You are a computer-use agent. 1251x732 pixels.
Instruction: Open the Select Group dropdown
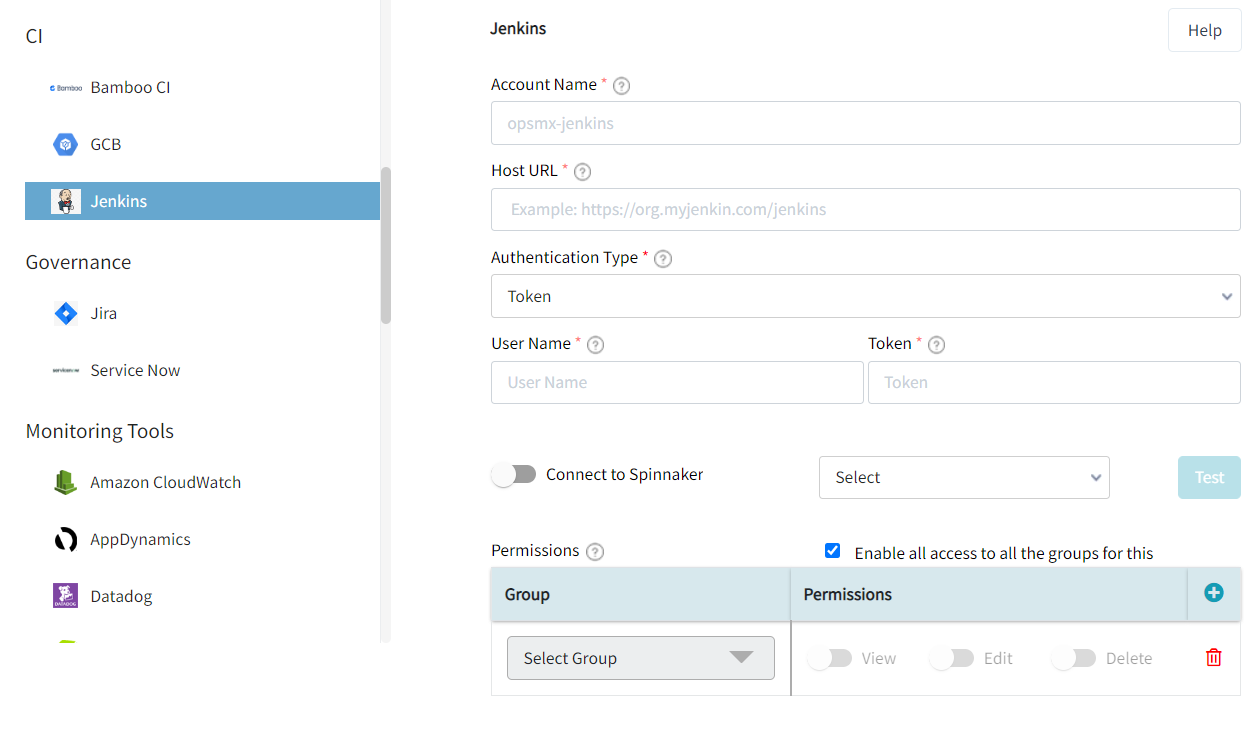(x=640, y=657)
